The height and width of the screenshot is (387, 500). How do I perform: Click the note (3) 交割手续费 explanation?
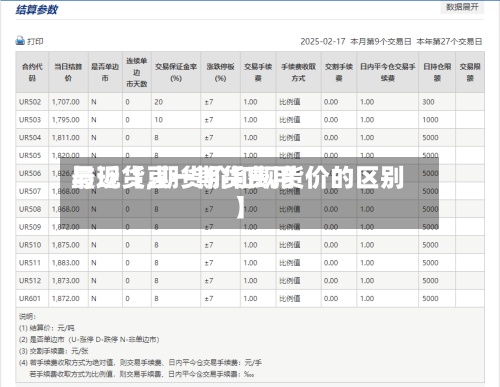coord(54,351)
